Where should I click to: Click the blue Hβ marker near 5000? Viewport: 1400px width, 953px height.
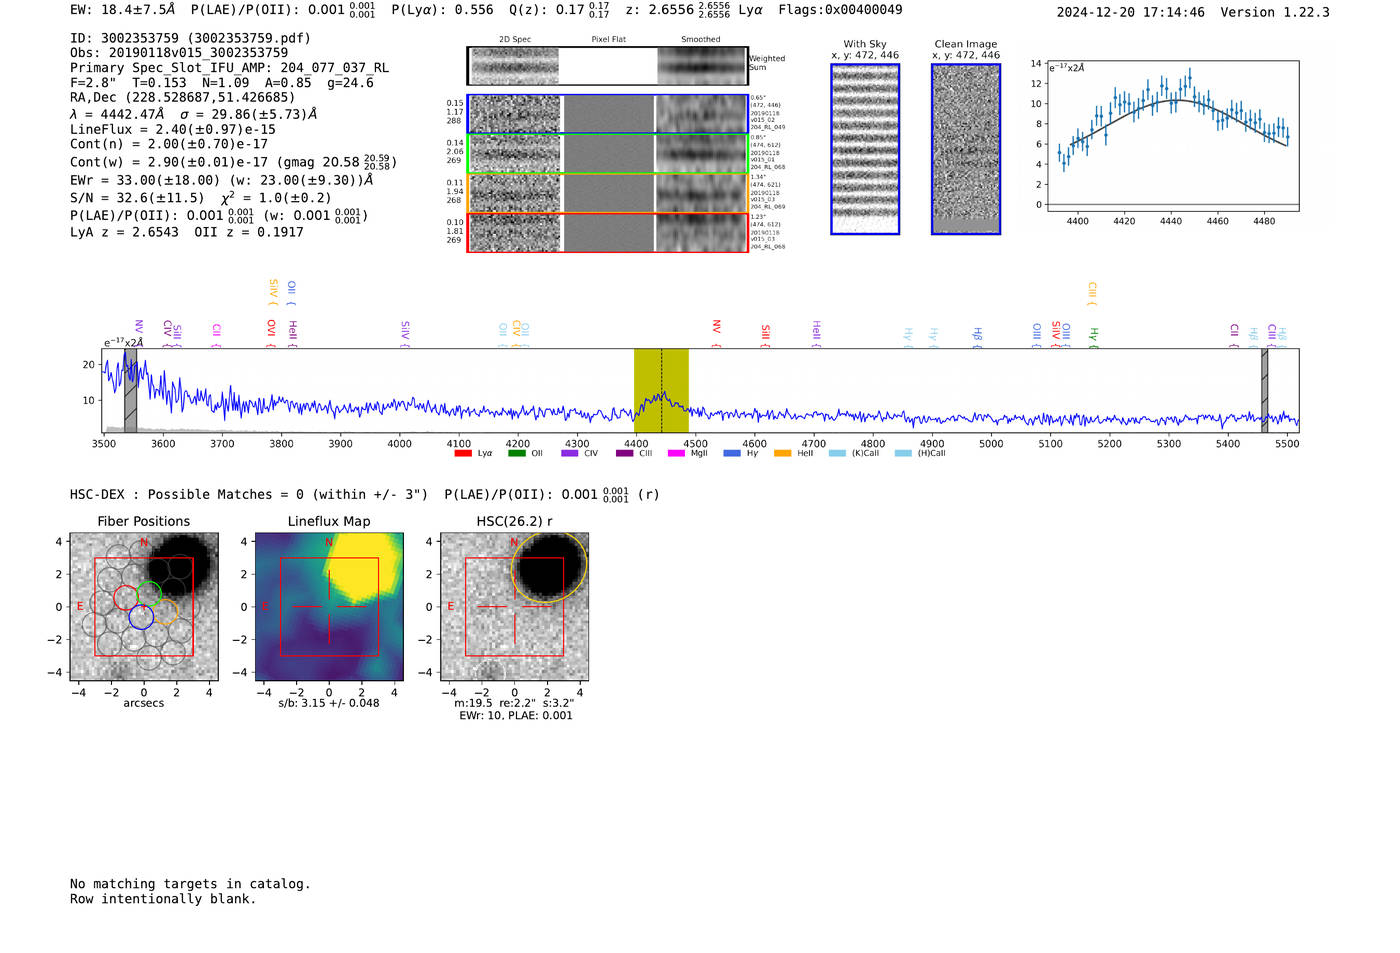click(x=977, y=337)
